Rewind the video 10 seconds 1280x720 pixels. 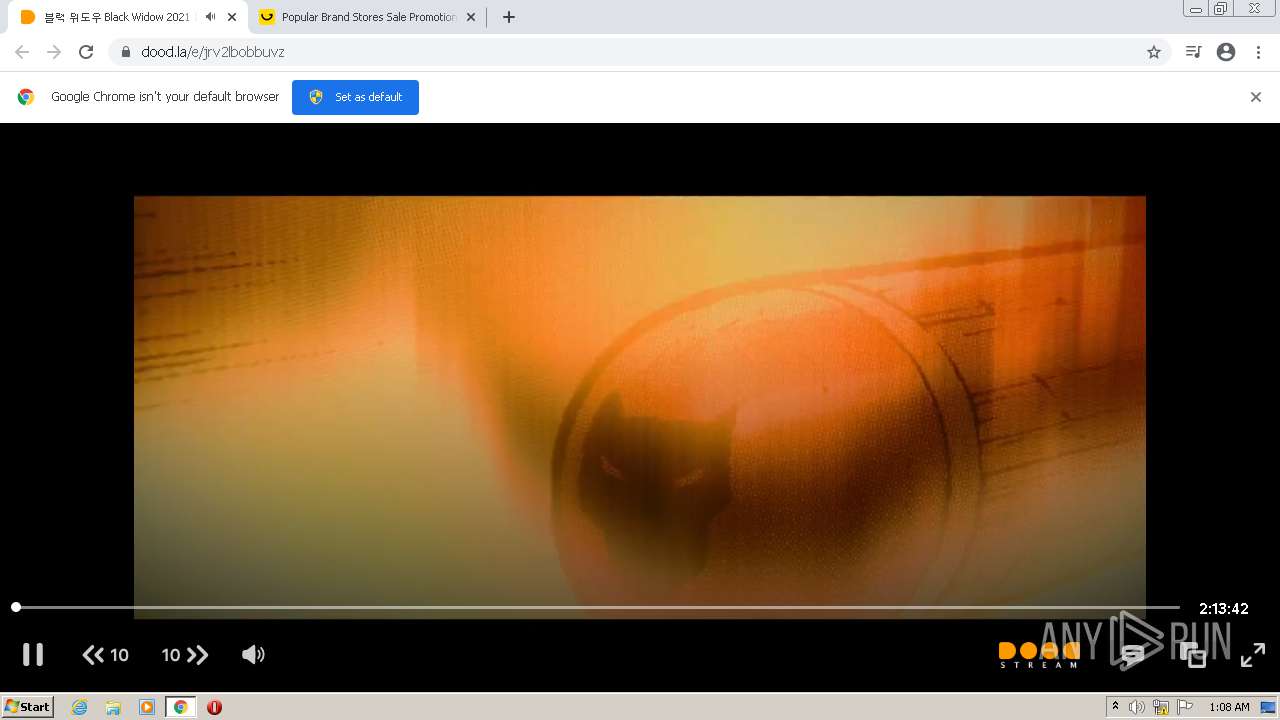106,655
